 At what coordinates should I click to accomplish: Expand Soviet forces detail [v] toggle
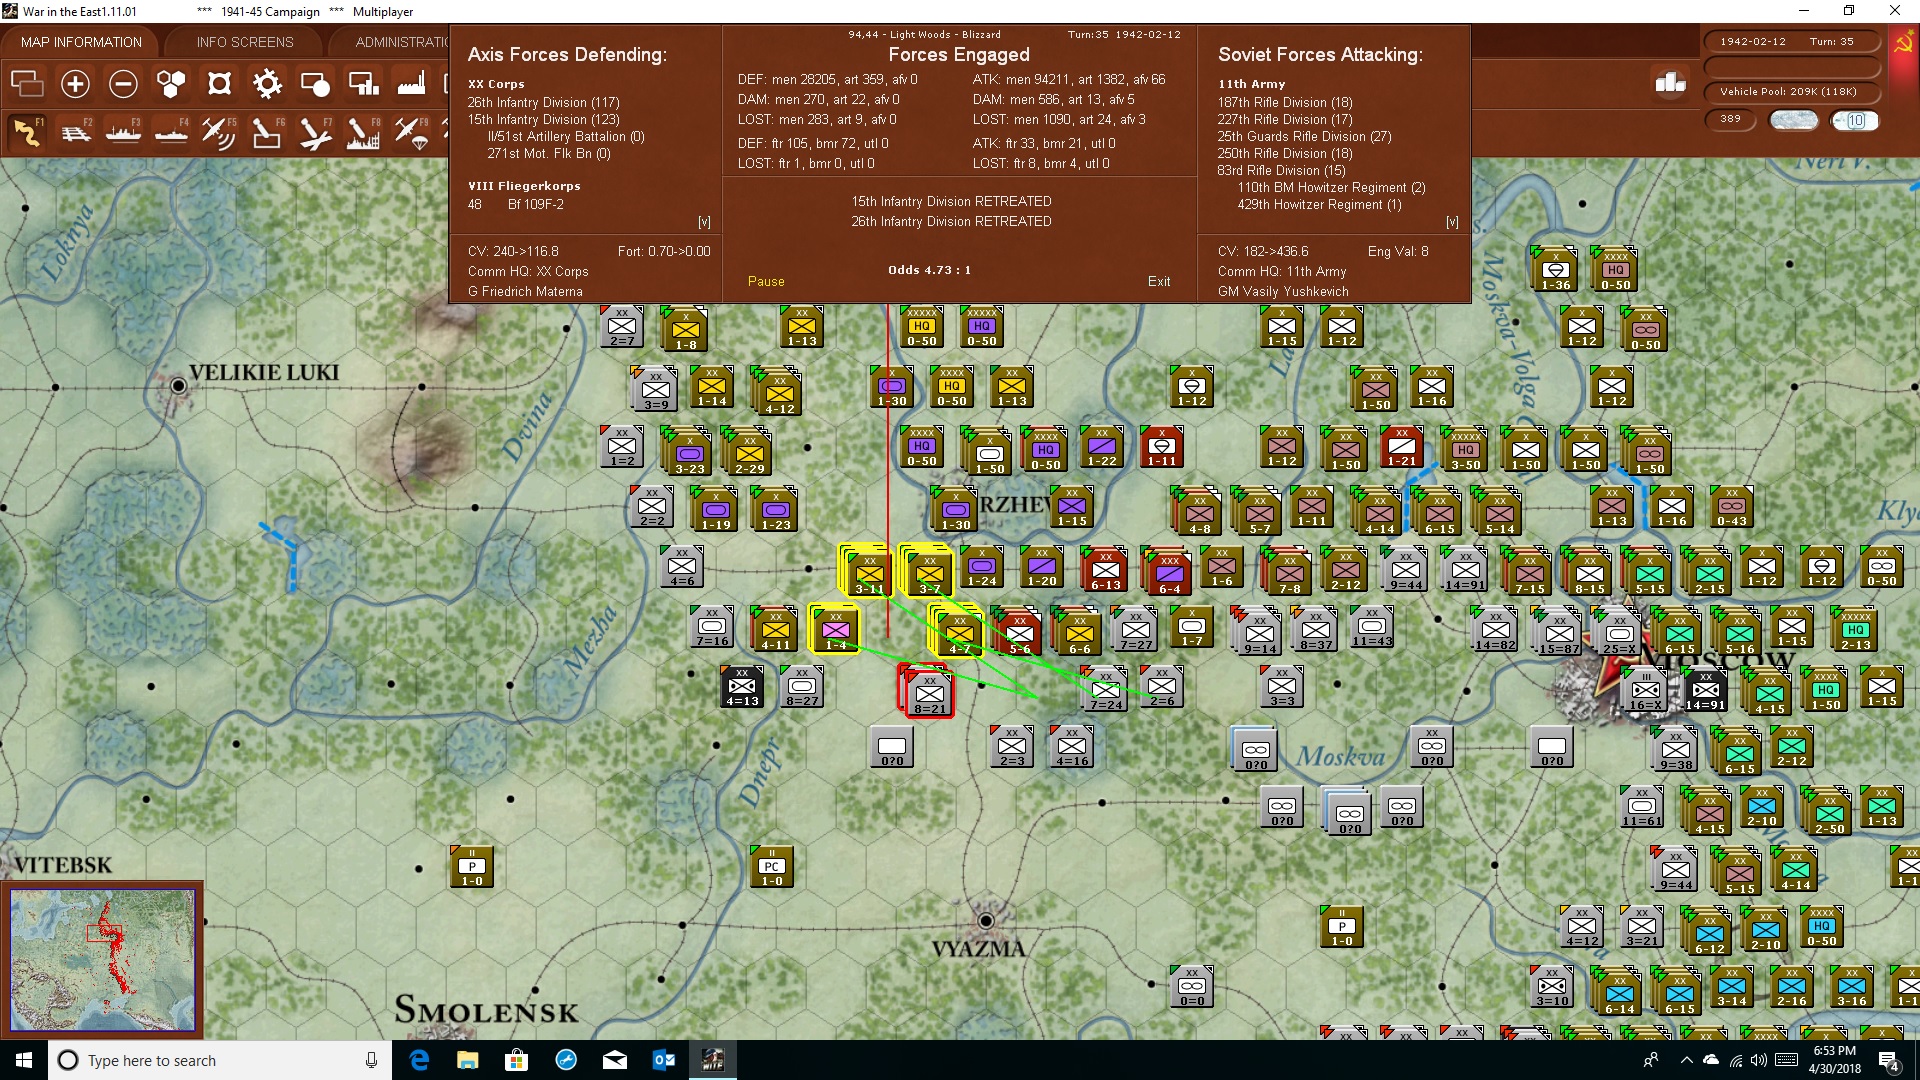click(1452, 222)
